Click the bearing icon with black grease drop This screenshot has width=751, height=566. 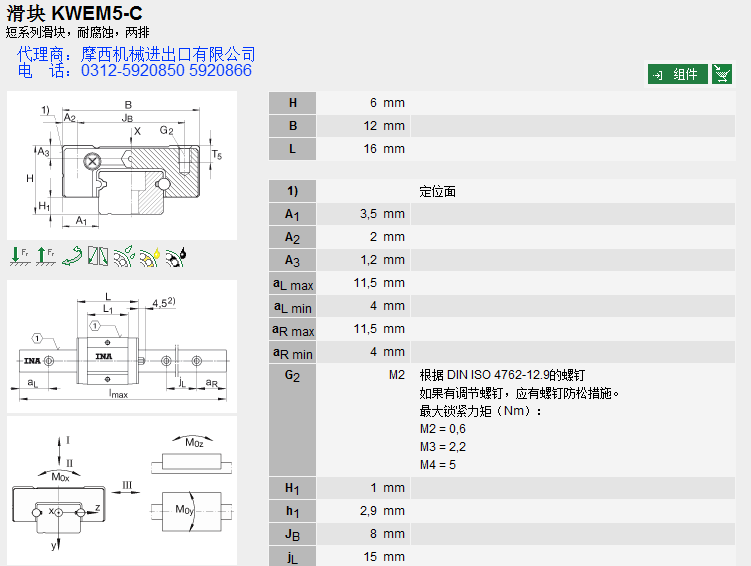(x=176, y=256)
